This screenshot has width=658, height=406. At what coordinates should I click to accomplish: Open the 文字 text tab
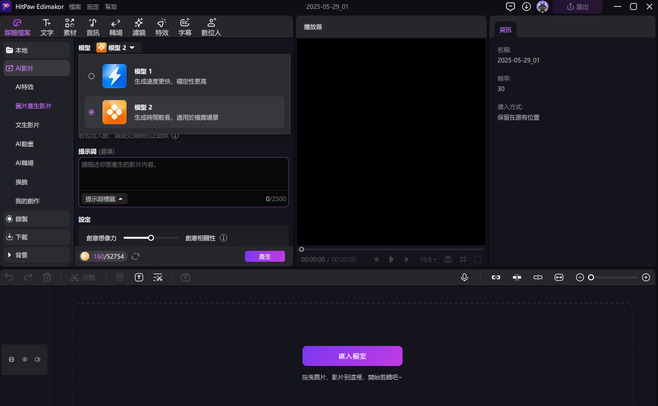[x=47, y=27]
